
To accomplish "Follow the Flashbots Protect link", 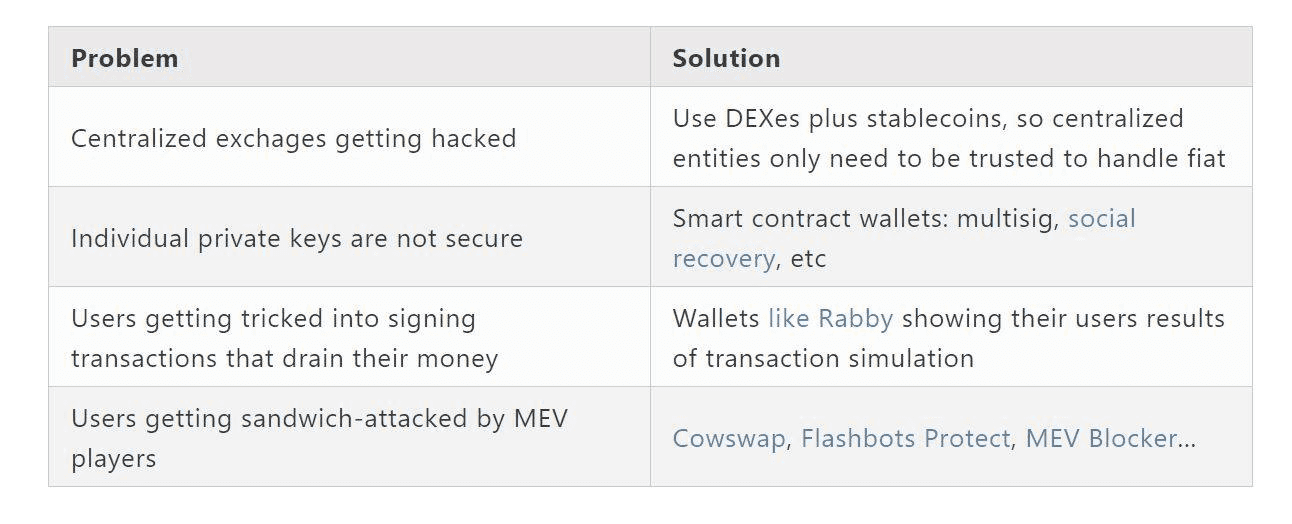I will [905, 438].
